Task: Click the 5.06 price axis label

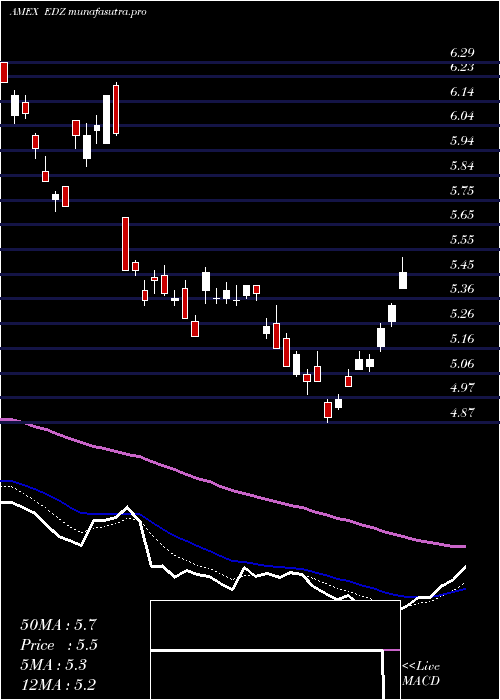Action: coord(462,364)
